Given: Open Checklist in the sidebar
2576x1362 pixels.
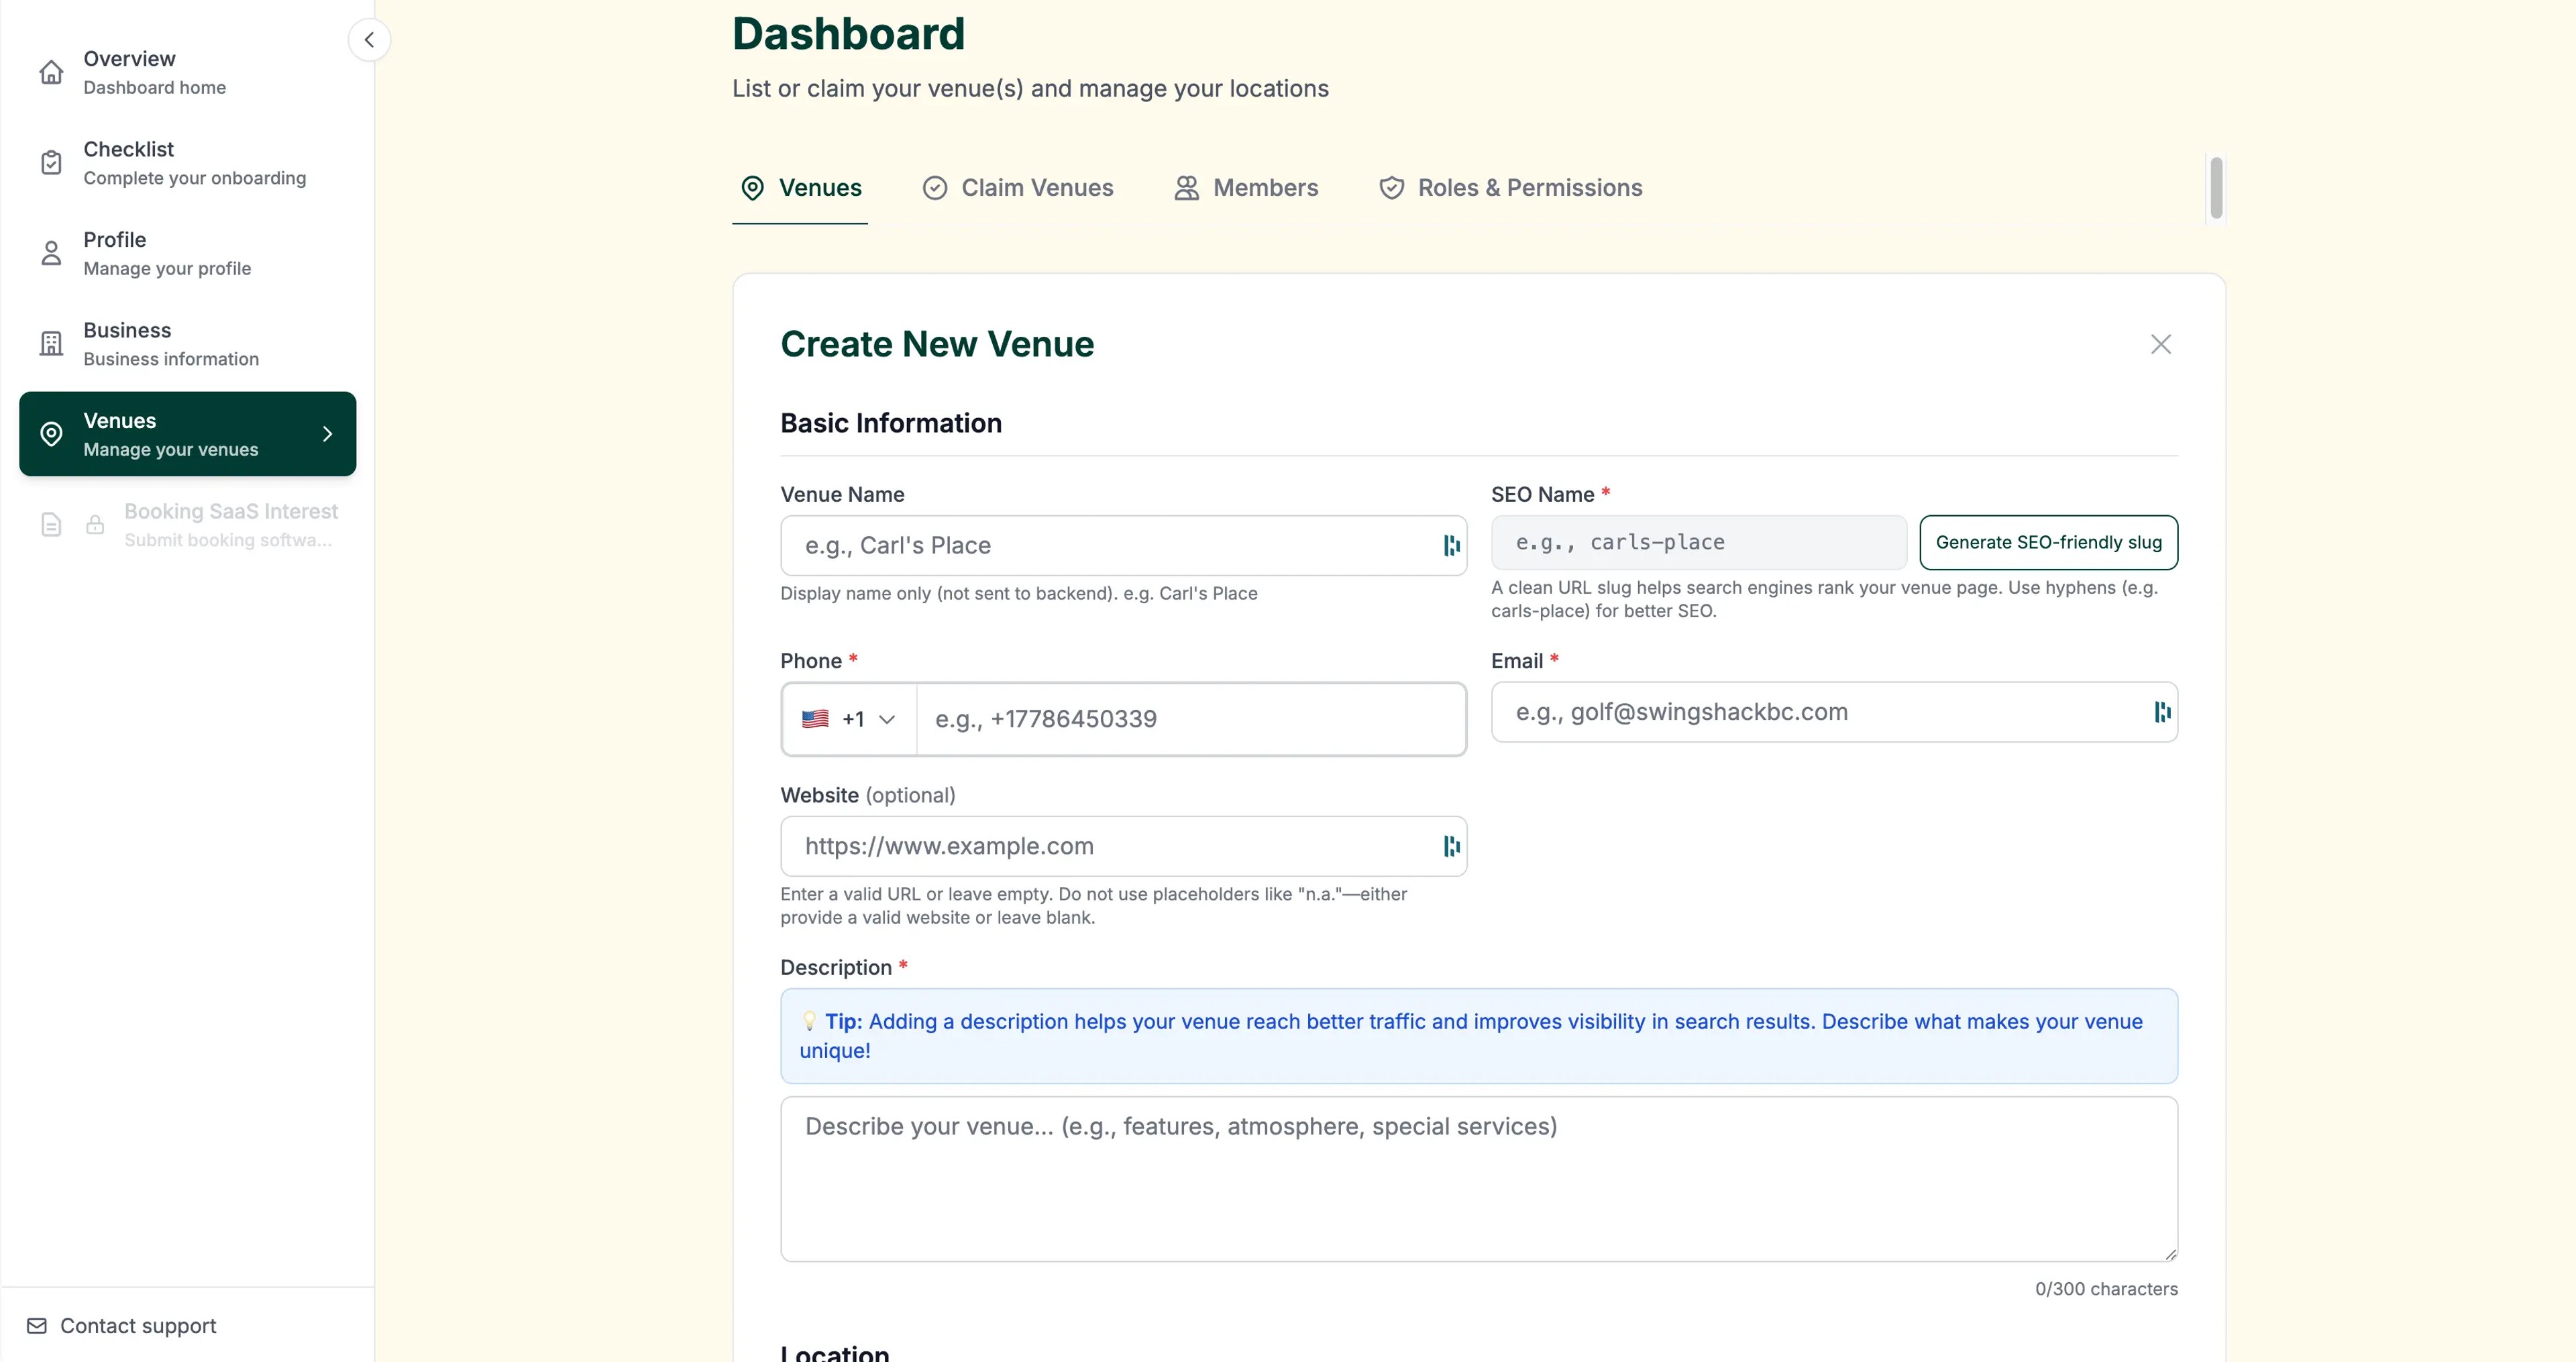Looking at the screenshot, I should pos(188,162).
